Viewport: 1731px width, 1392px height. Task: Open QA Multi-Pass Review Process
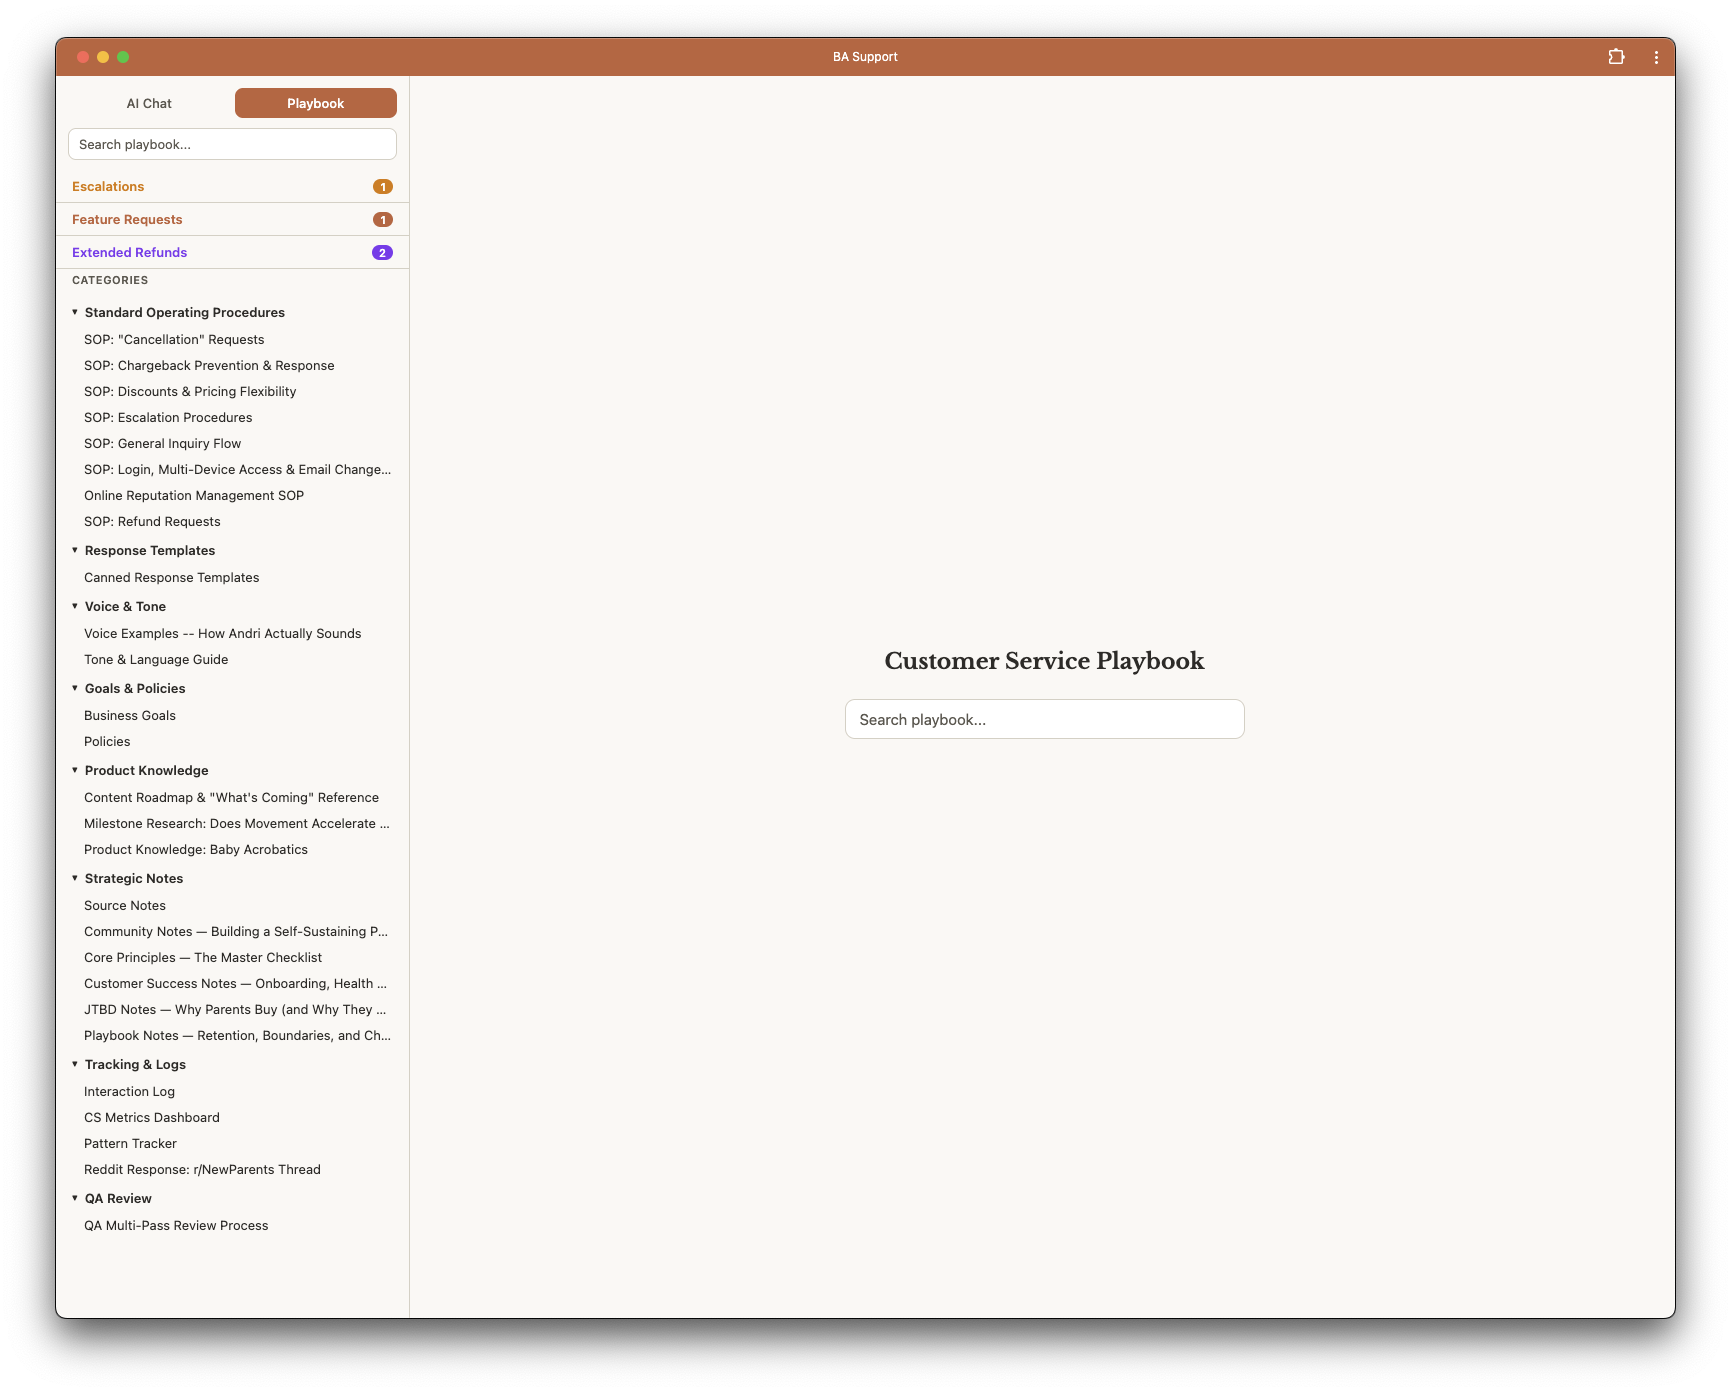(x=176, y=1226)
